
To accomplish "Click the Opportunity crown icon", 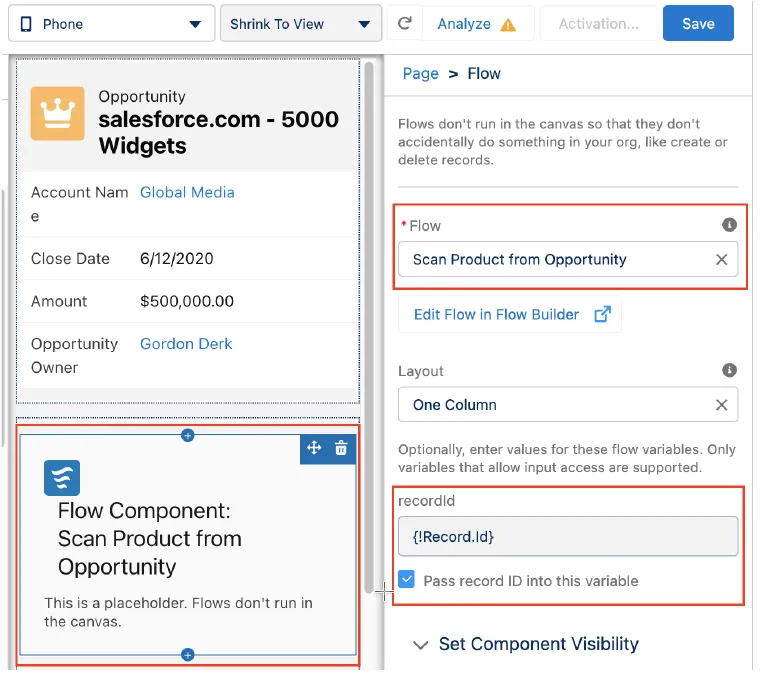I will point(58,114).
